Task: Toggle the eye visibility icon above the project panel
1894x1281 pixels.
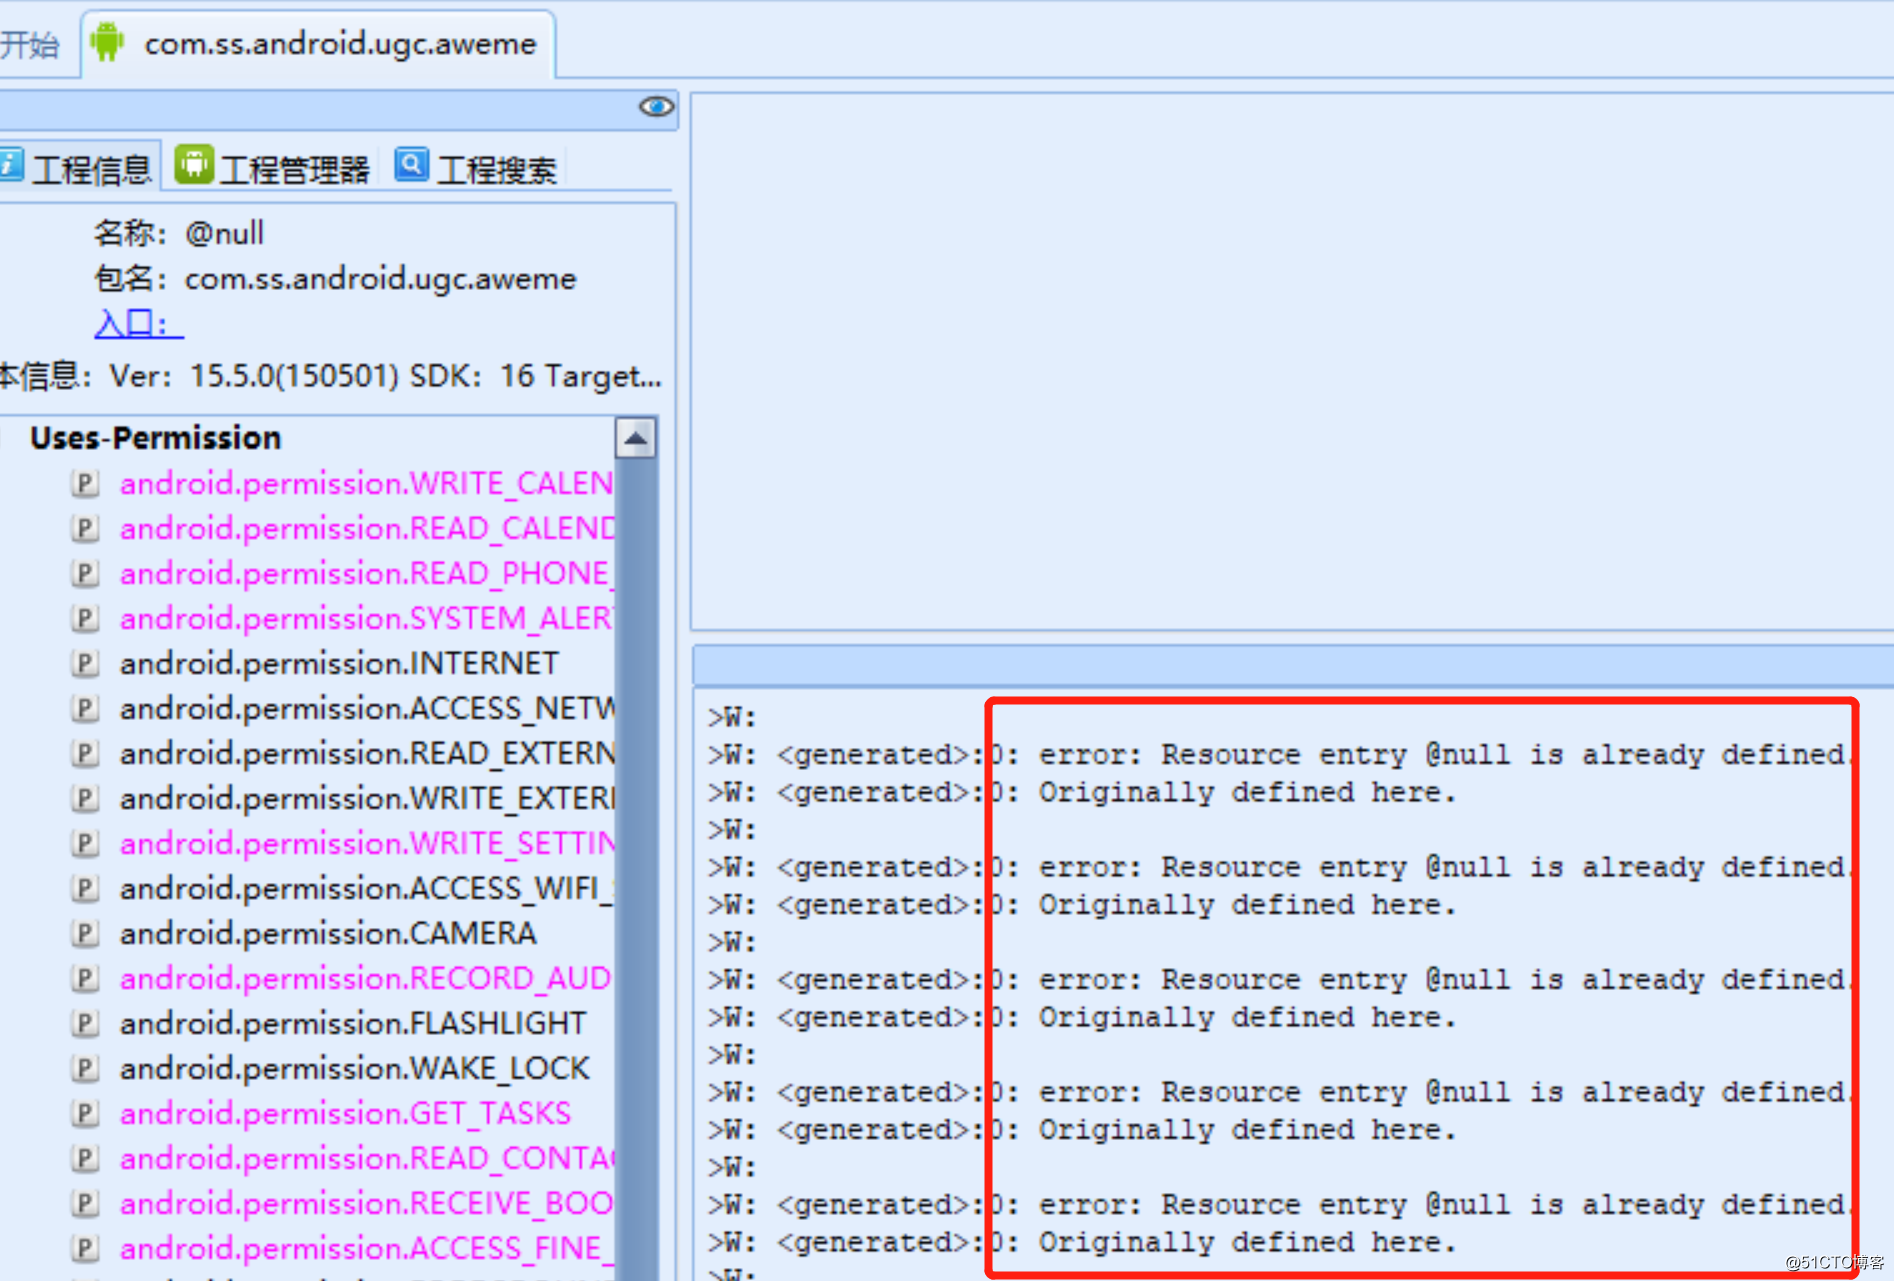Action: (x=655, y=106)
